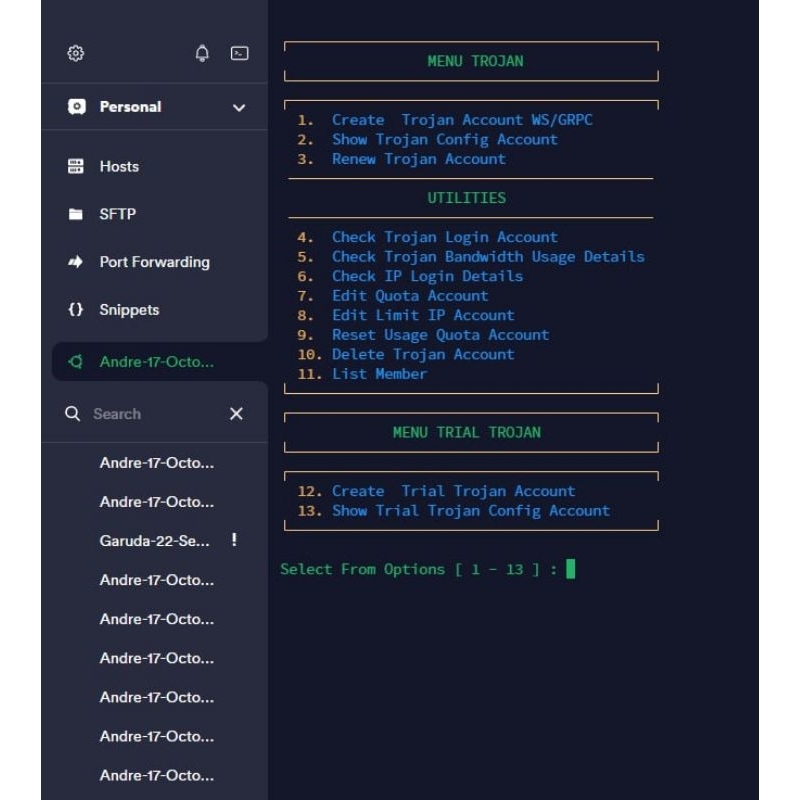Open the notifications bell icon

(x=202, y=53)
